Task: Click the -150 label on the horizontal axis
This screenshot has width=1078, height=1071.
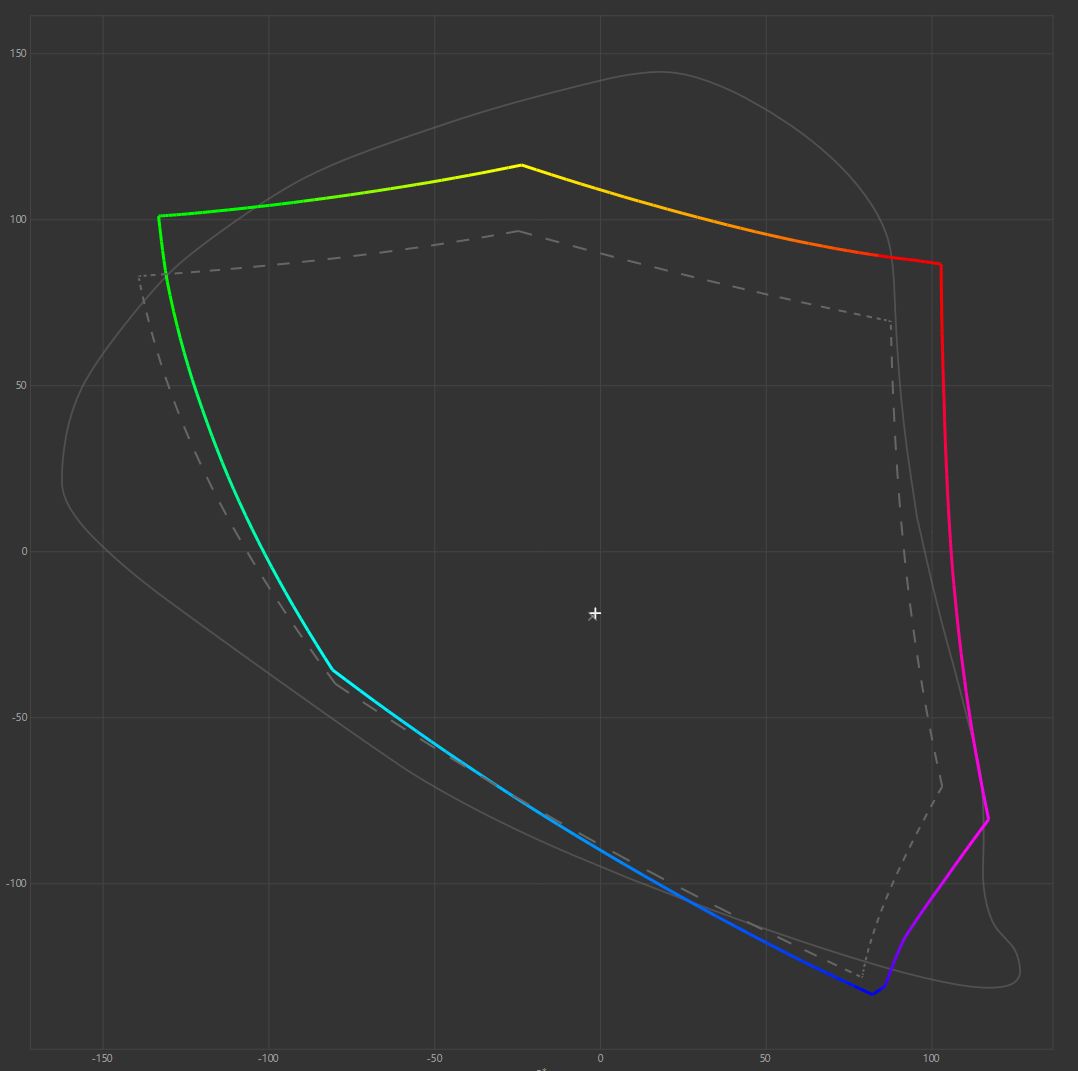Action: click(x=102, y=1057)
